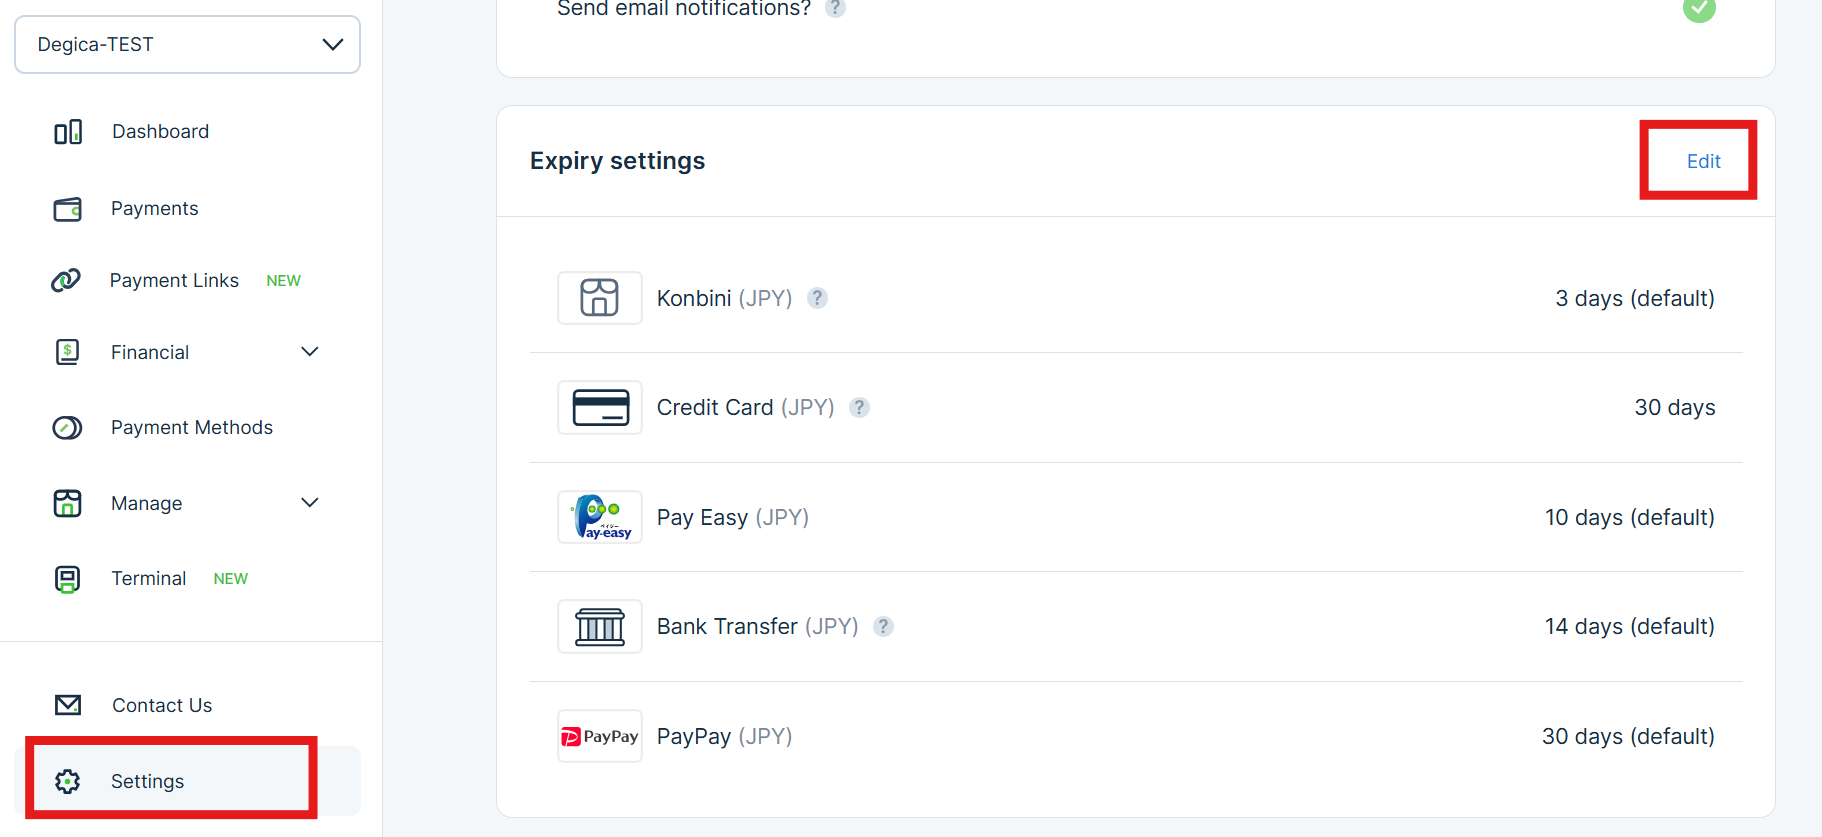Click the Contact Us envelope icon
The image size is (1822, 837).
click(x=68, y=705)
